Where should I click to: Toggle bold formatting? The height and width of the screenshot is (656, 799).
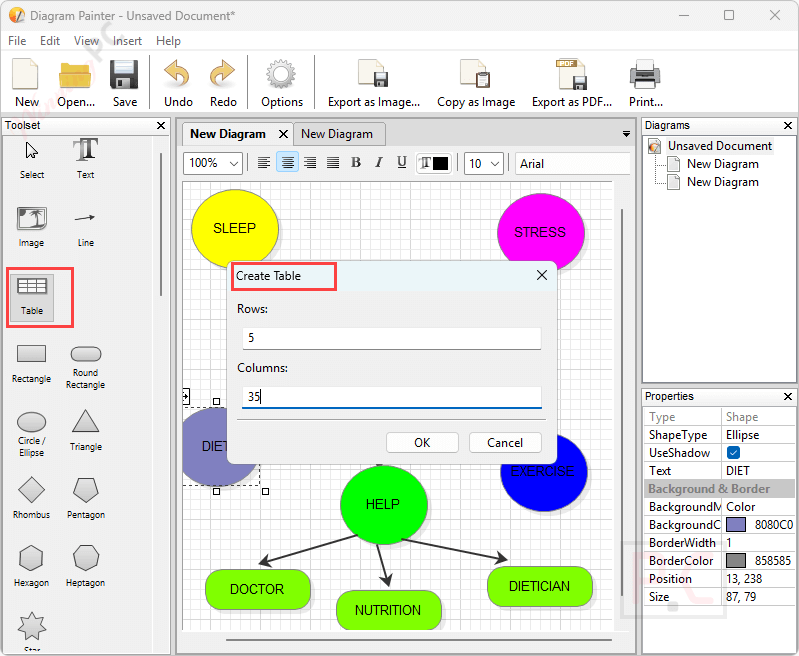(x=356, y=163)
